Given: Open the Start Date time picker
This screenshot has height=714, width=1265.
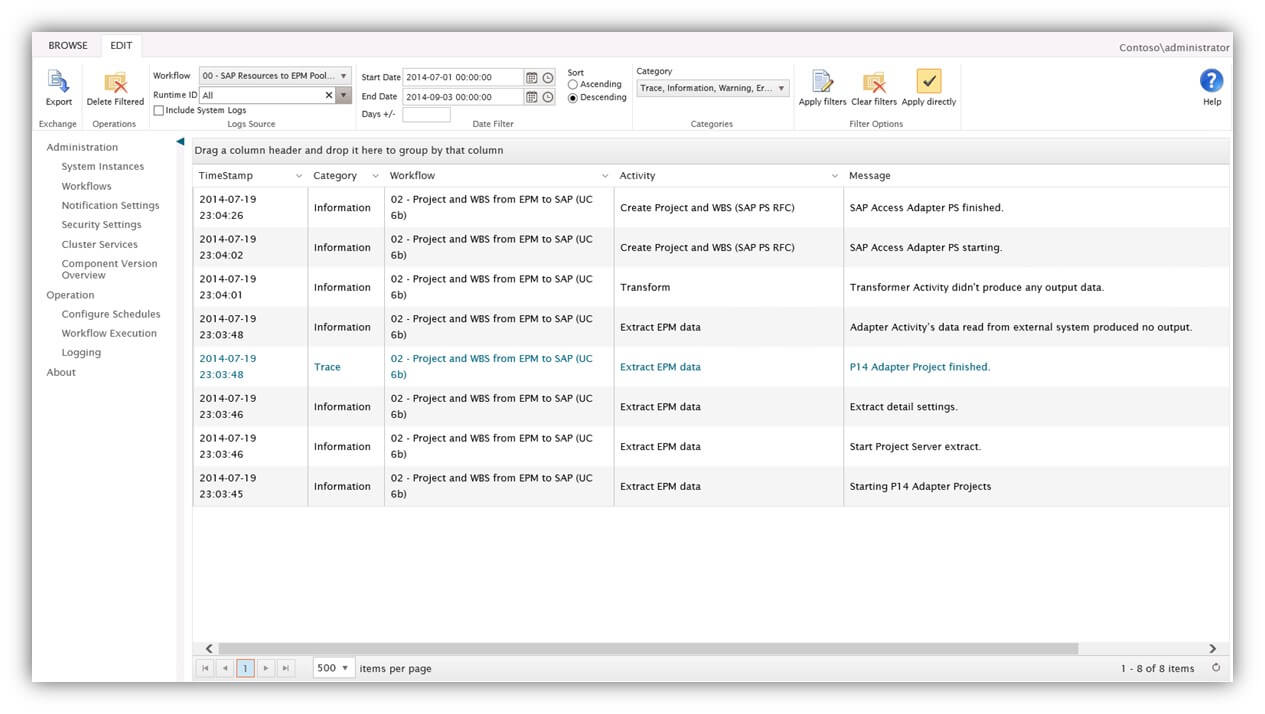Looking at the screenshot, I should pos(548,77).
